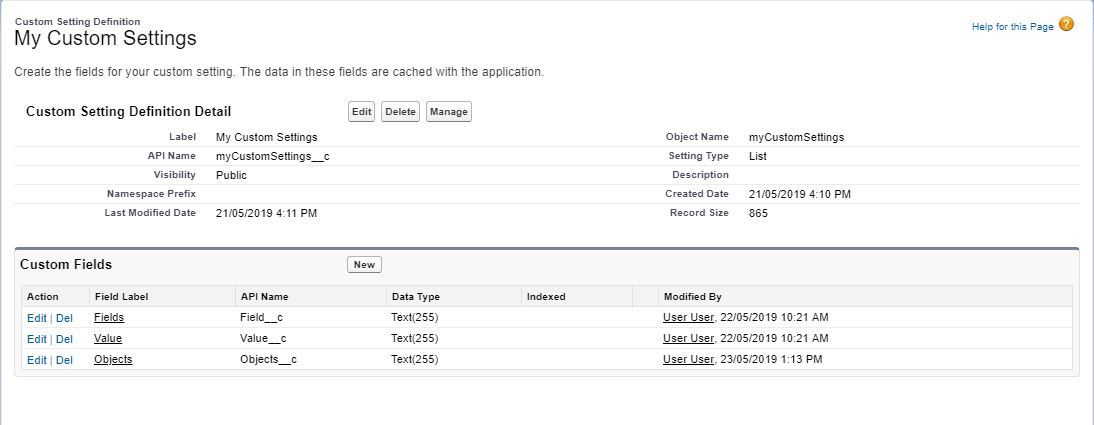Screen dimensions: 1094x425
Task: Open the Help for this Page link
Action: click(x=1012, y=27)
